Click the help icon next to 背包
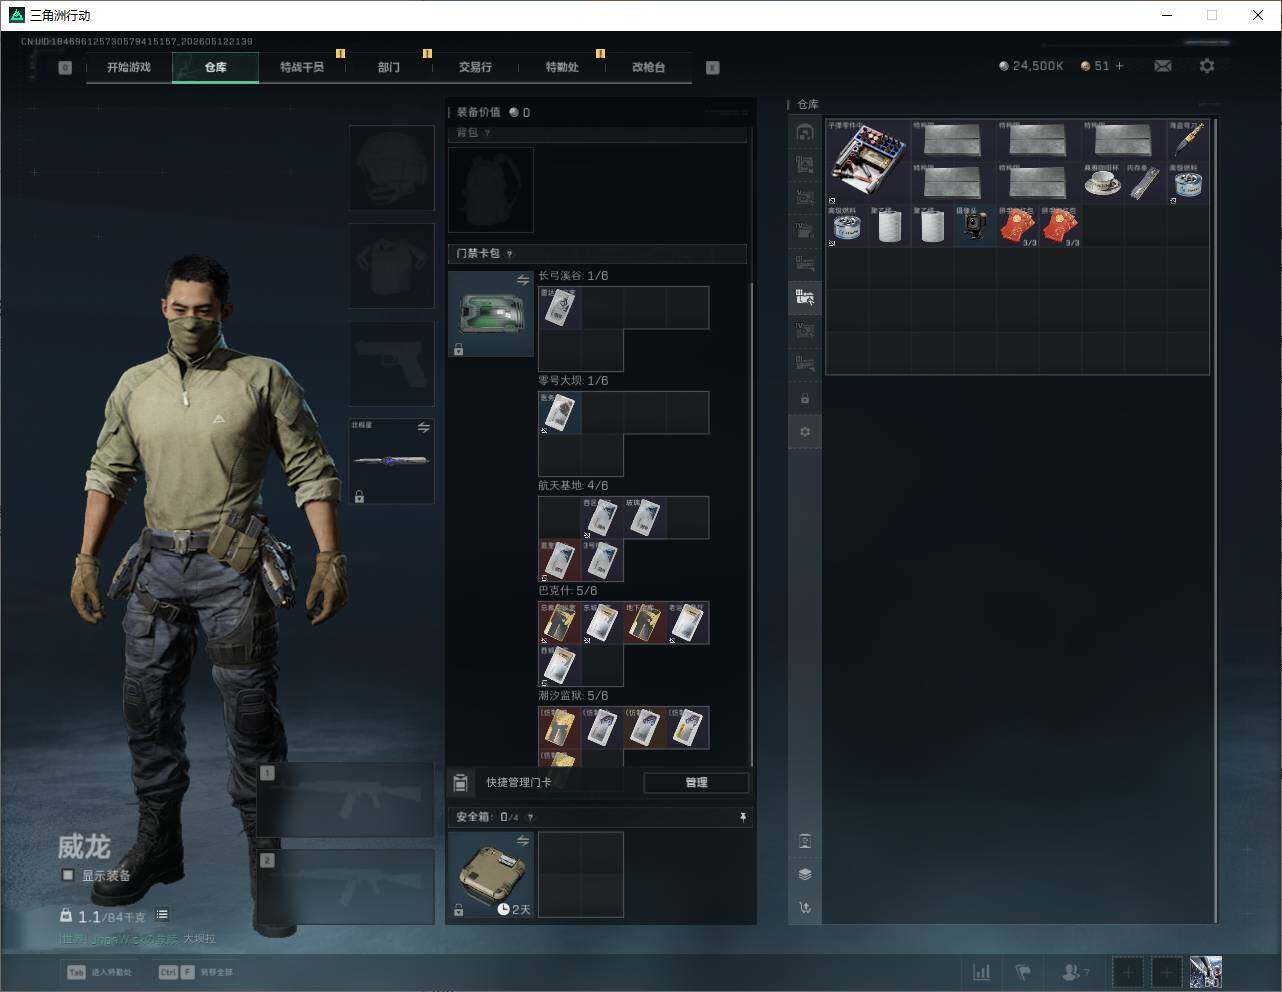Screen dimensions: 1282x992 (x=487, y=133)
